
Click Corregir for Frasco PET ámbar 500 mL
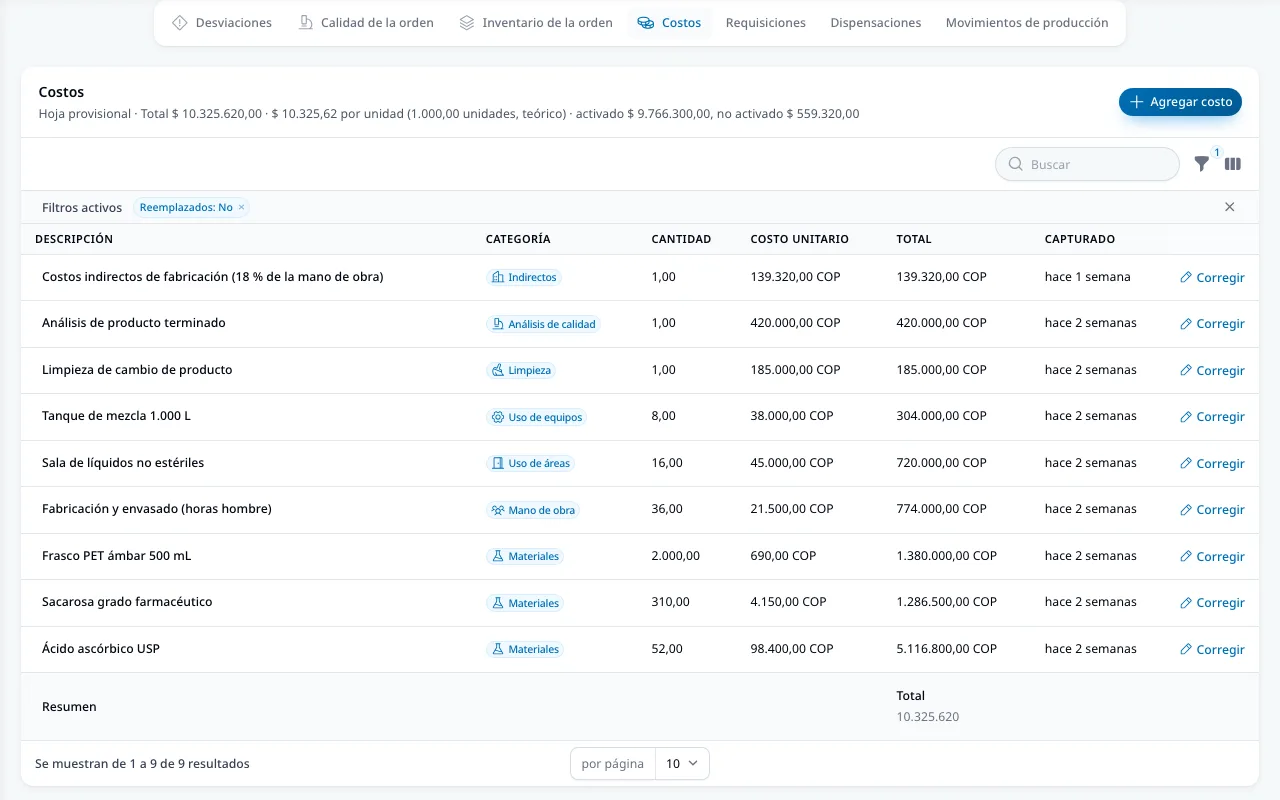click(1212, 557)
